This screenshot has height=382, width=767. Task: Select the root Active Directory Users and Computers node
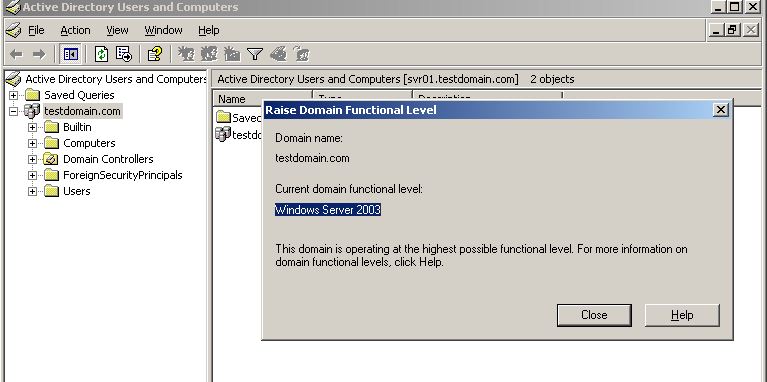(115, 79)
